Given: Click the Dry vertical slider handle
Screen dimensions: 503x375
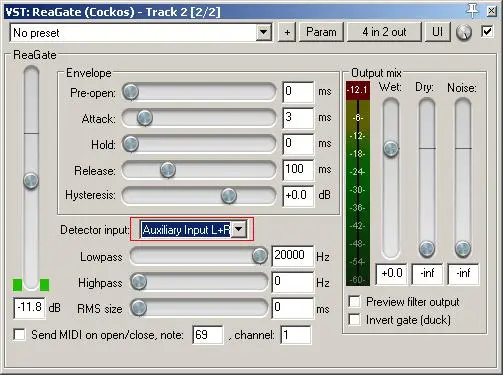Looking at the screenshot, I should (x=427, y=248).
